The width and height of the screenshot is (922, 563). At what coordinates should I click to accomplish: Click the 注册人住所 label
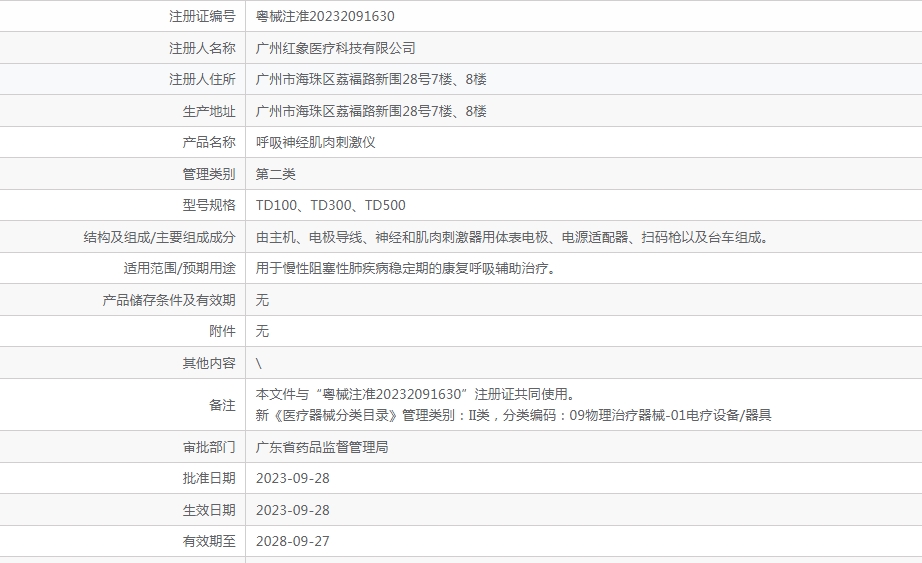coord(202,79)
